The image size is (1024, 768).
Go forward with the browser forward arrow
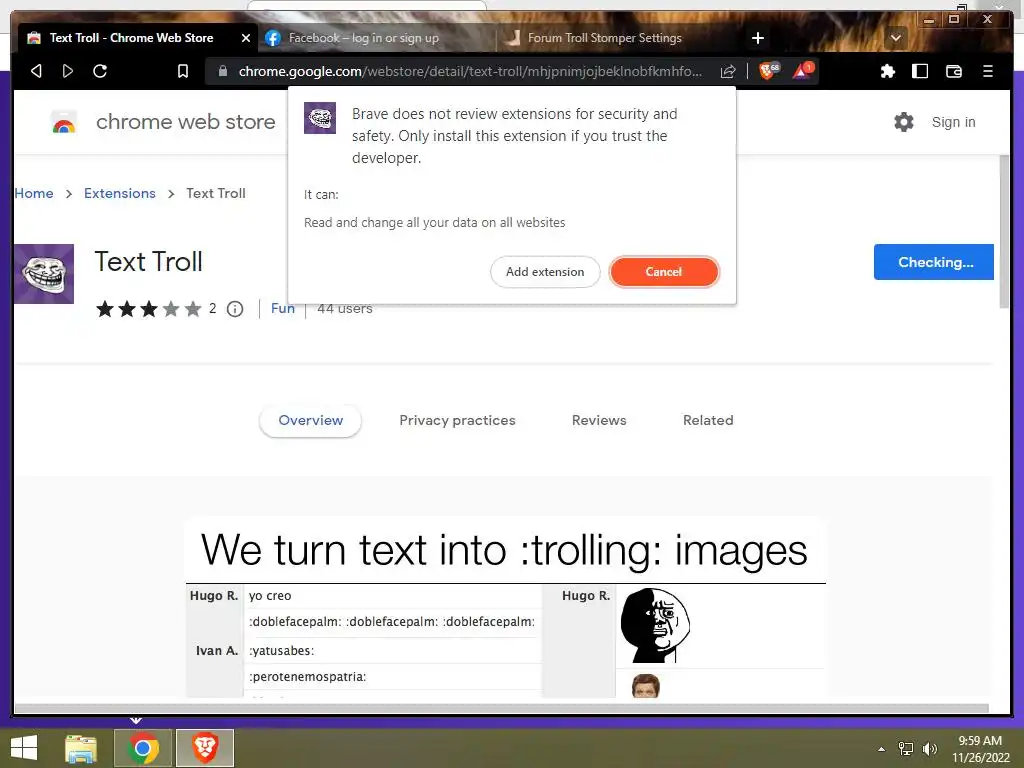tap(68, 71)
